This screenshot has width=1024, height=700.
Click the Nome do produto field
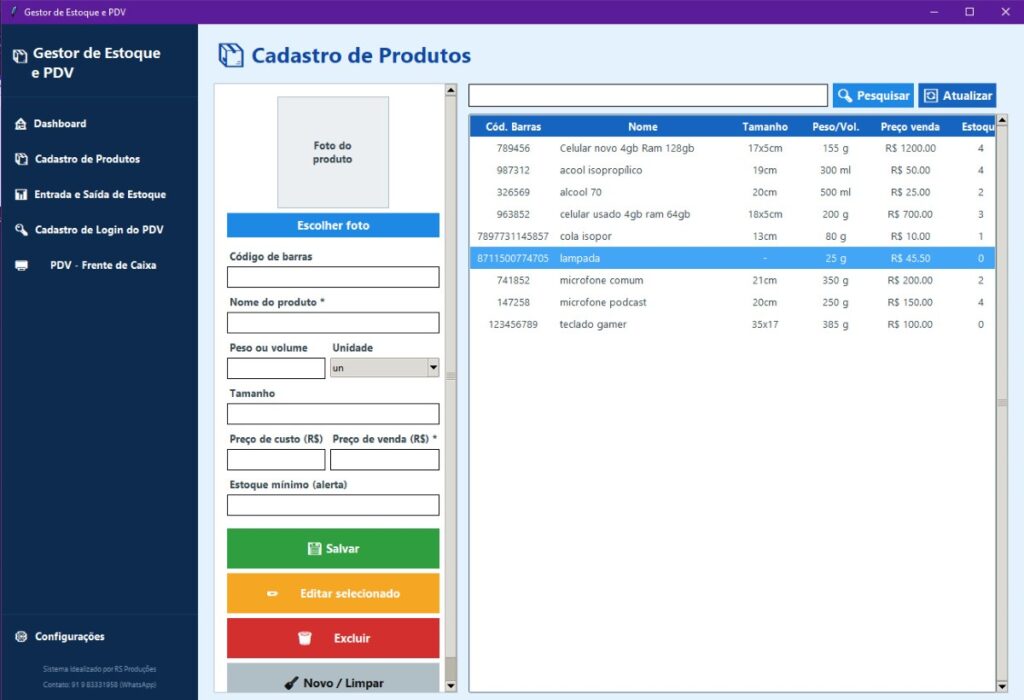click(333, 323)
